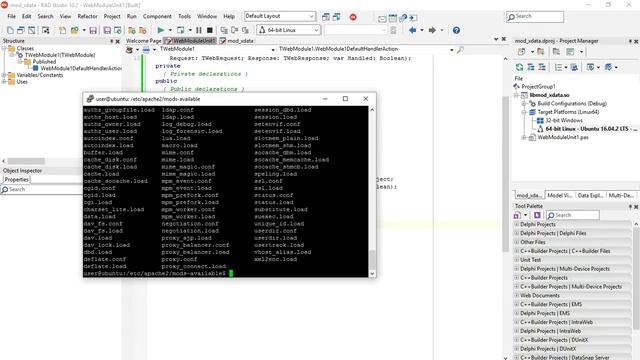Open the TWebModule1 class combo box
Viewport: 640px width, 360px height.
click(x=273, y=50)
